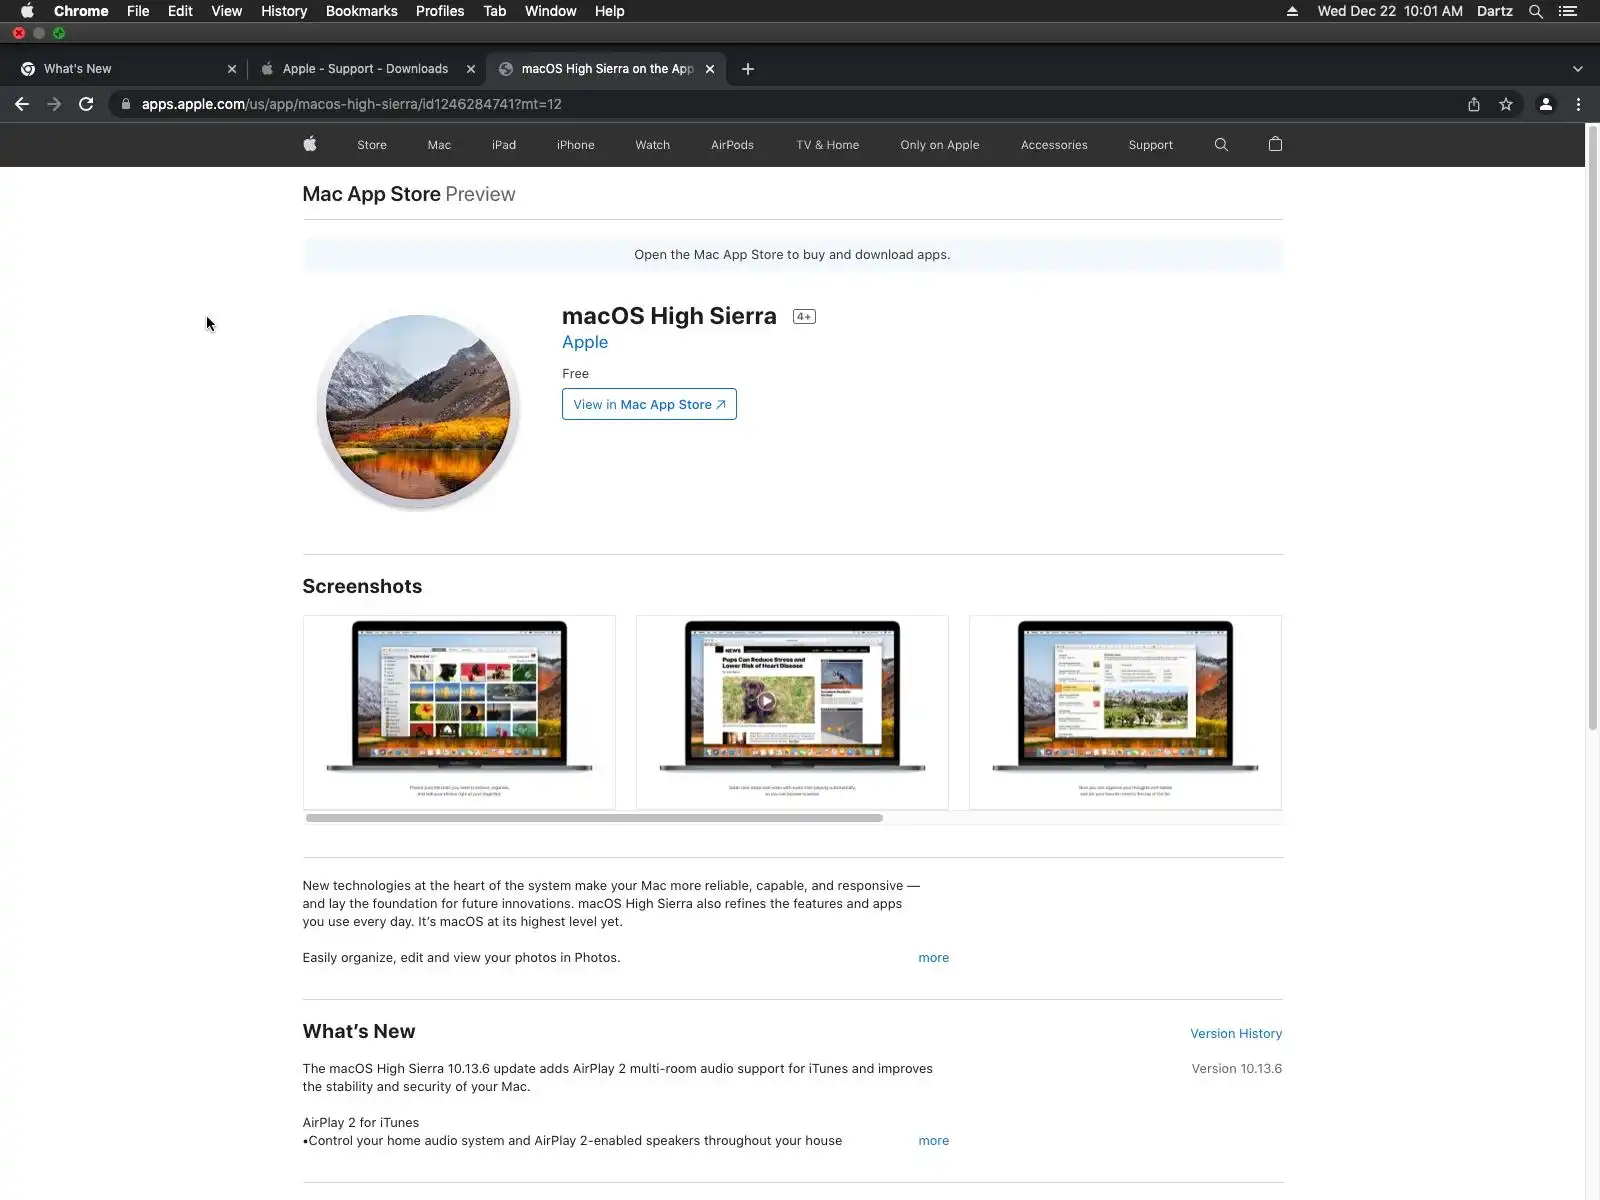Image resolution: width=1600 pixels, height=1200 pixels.
Task: Open the Tab menu
Action: (x=495, y=11)
